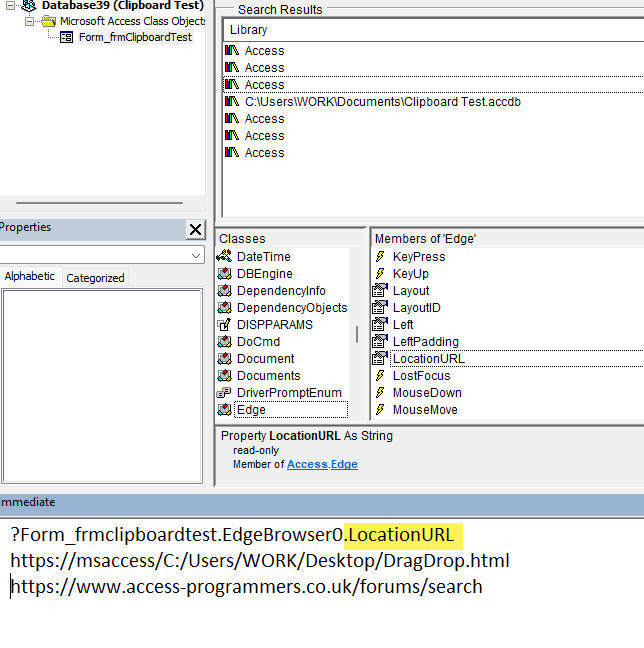Click the DriverPromptEnum enum icon

click(x=224, y=393)
